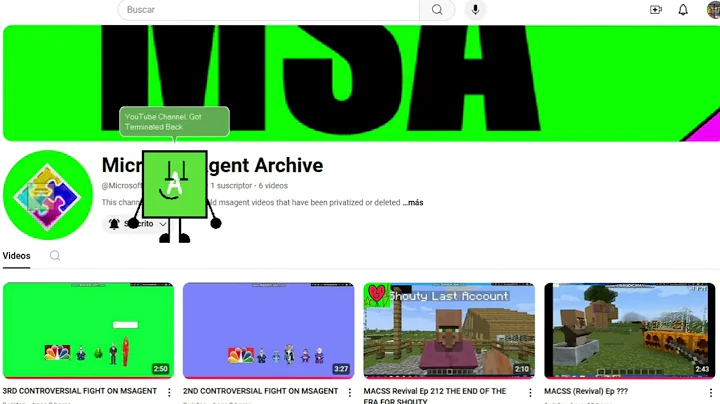This screenshot has height=404, width=720.
Task: Open the account avatar menu
Action: (x=713, y=10)
